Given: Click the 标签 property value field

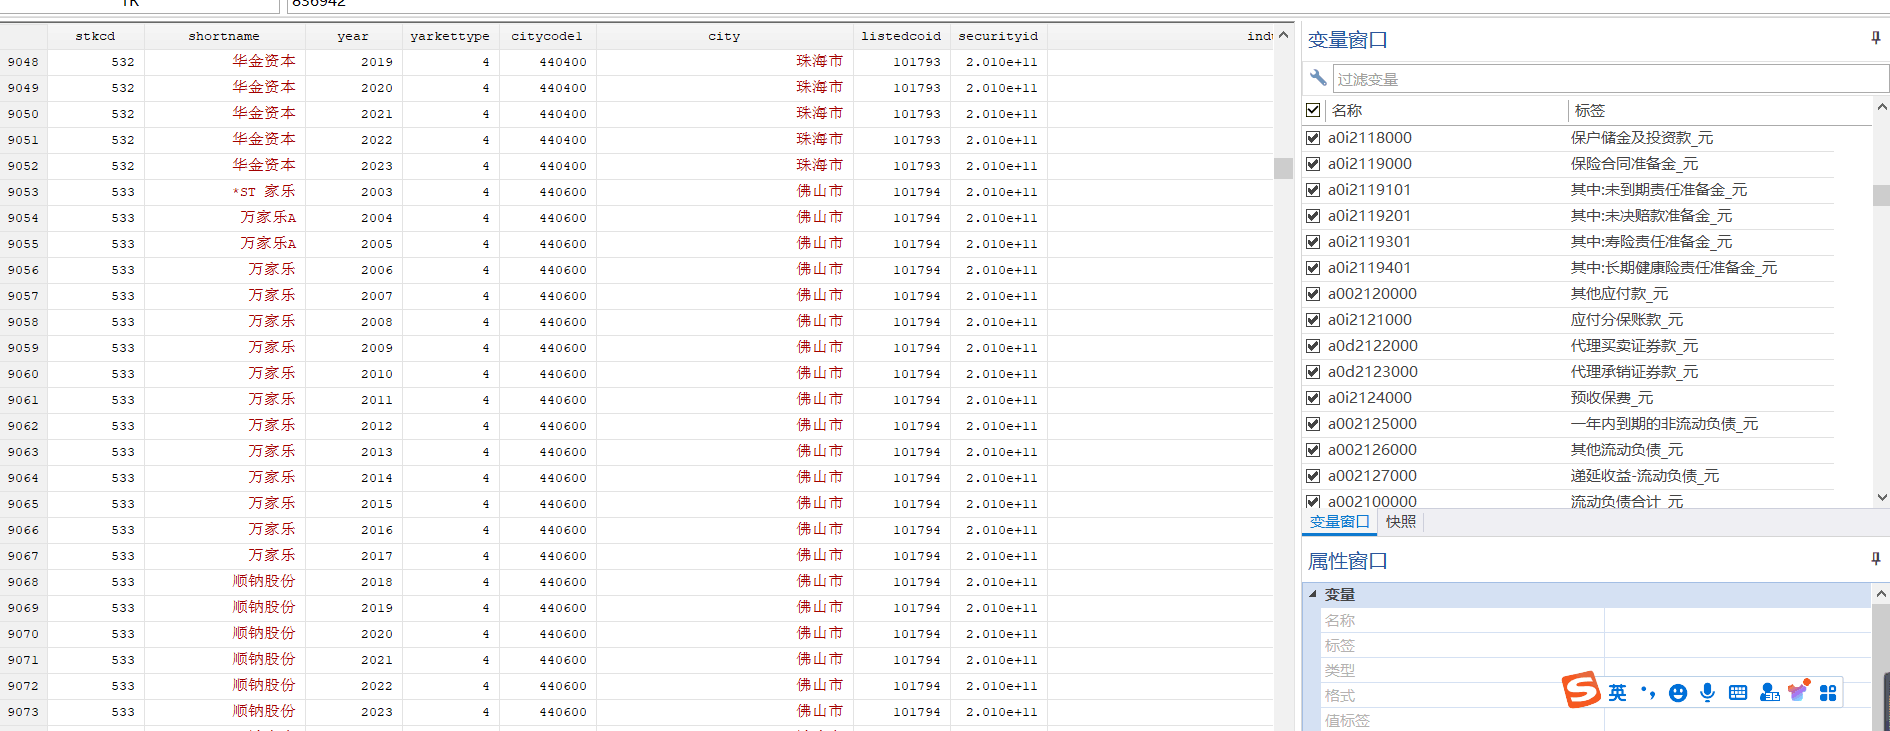Looking at the screenshot, I should (1737, 645).
